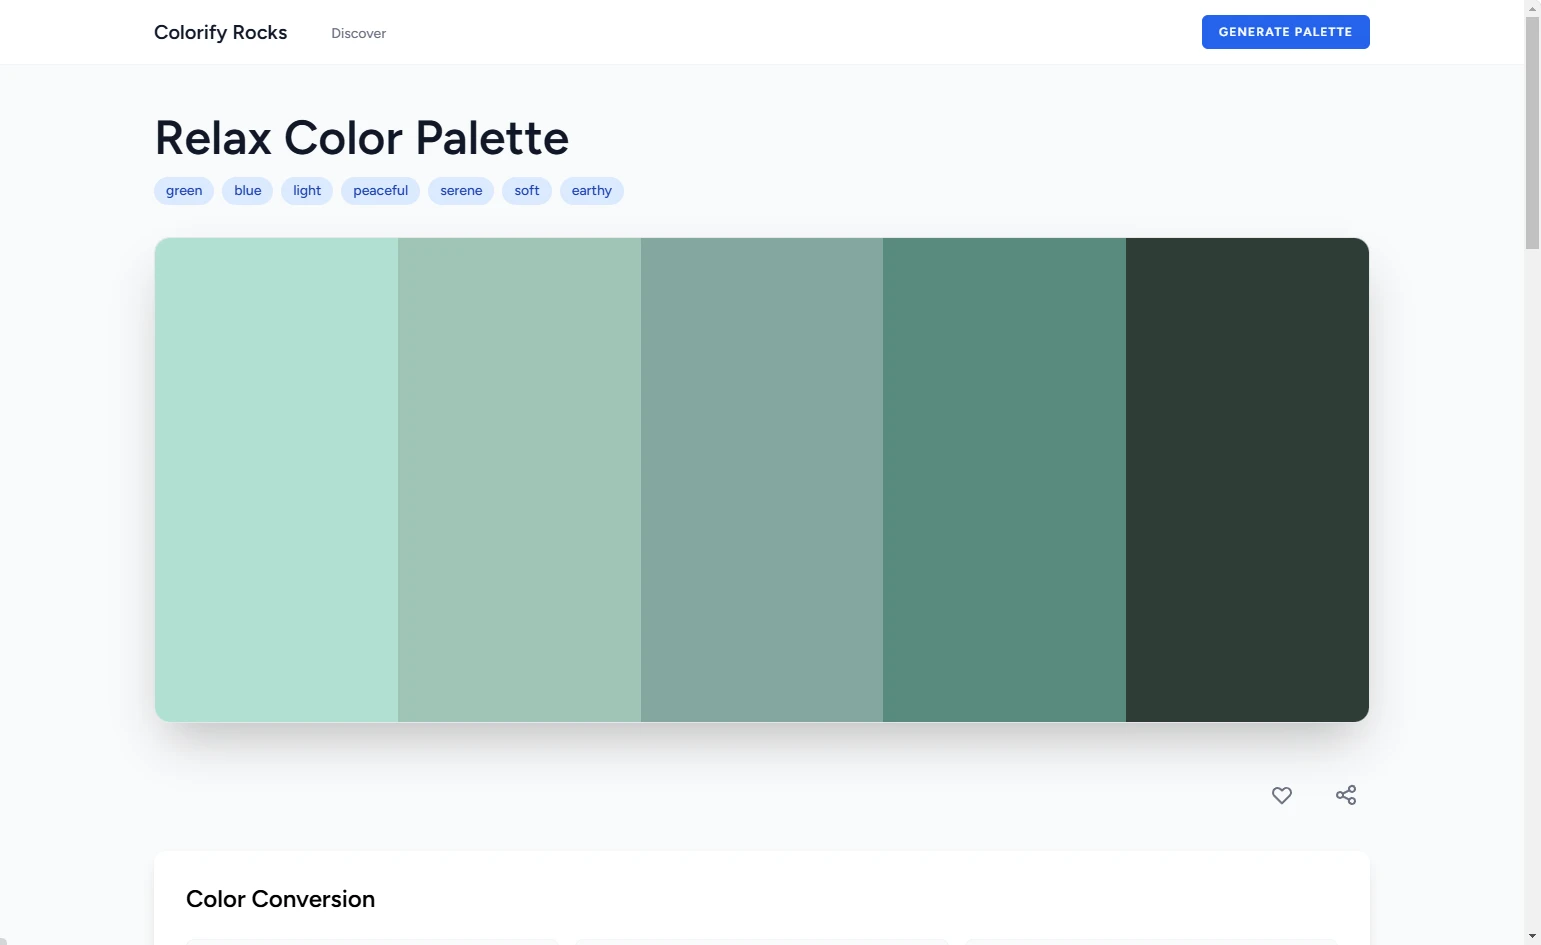The image size is (1541, 945).
Task: Click the darkest green swatch
Action: (x=1247, y=480)
